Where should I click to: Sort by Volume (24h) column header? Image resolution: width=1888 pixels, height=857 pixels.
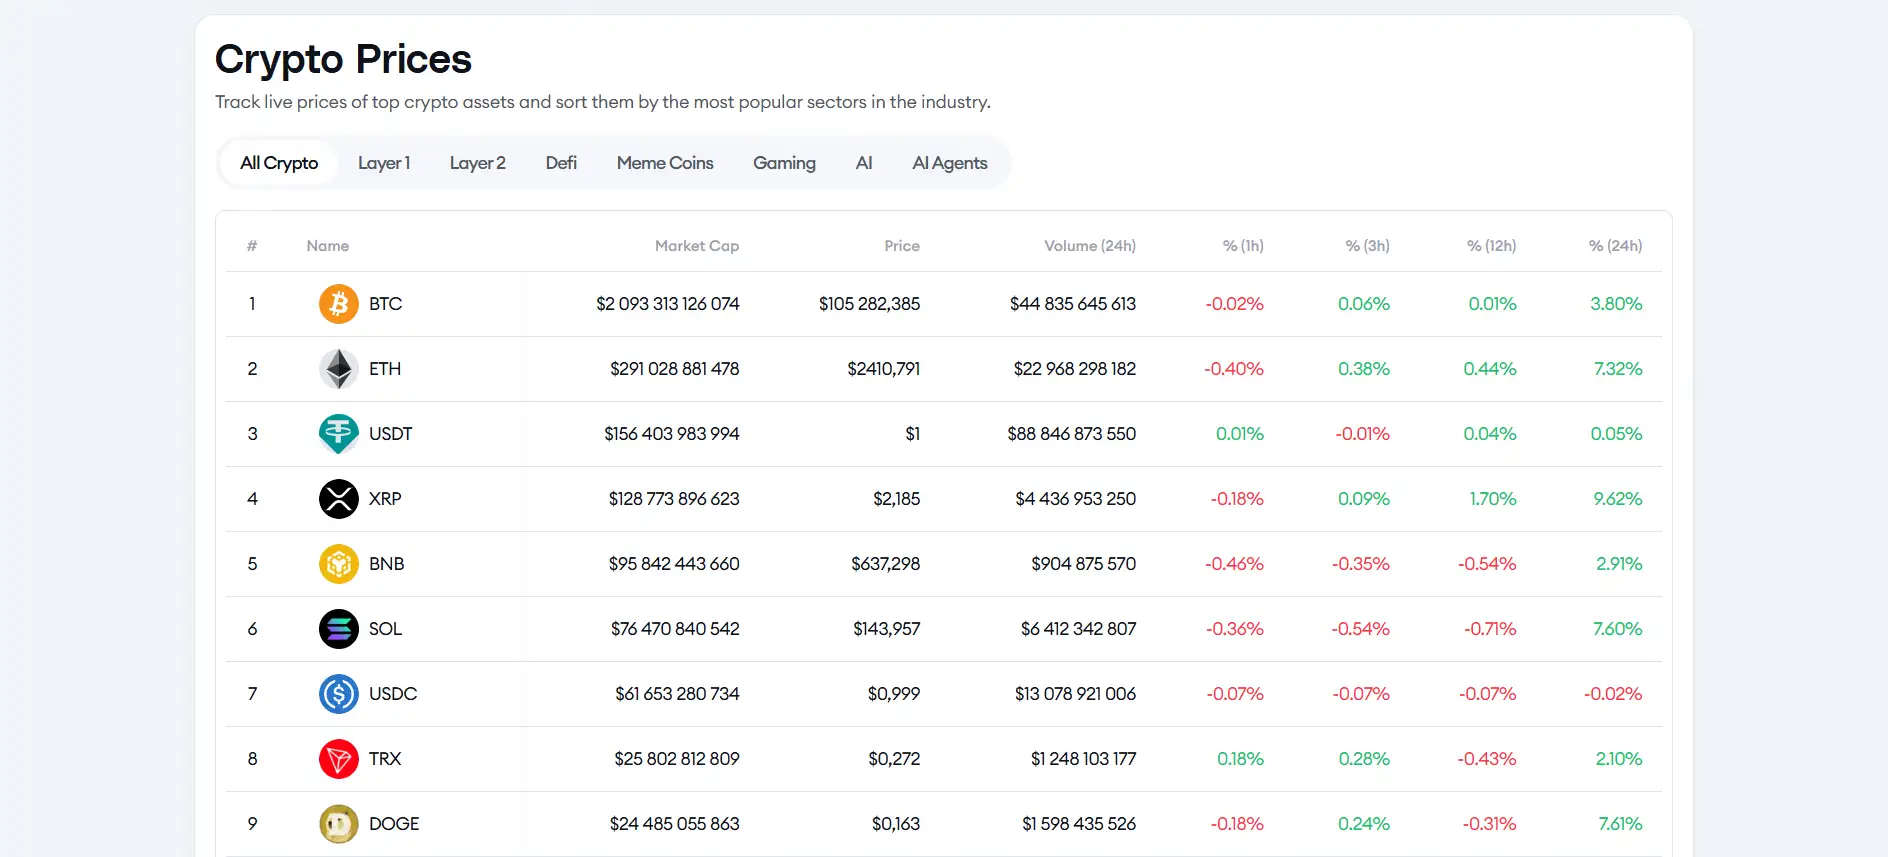(1089, 246)
